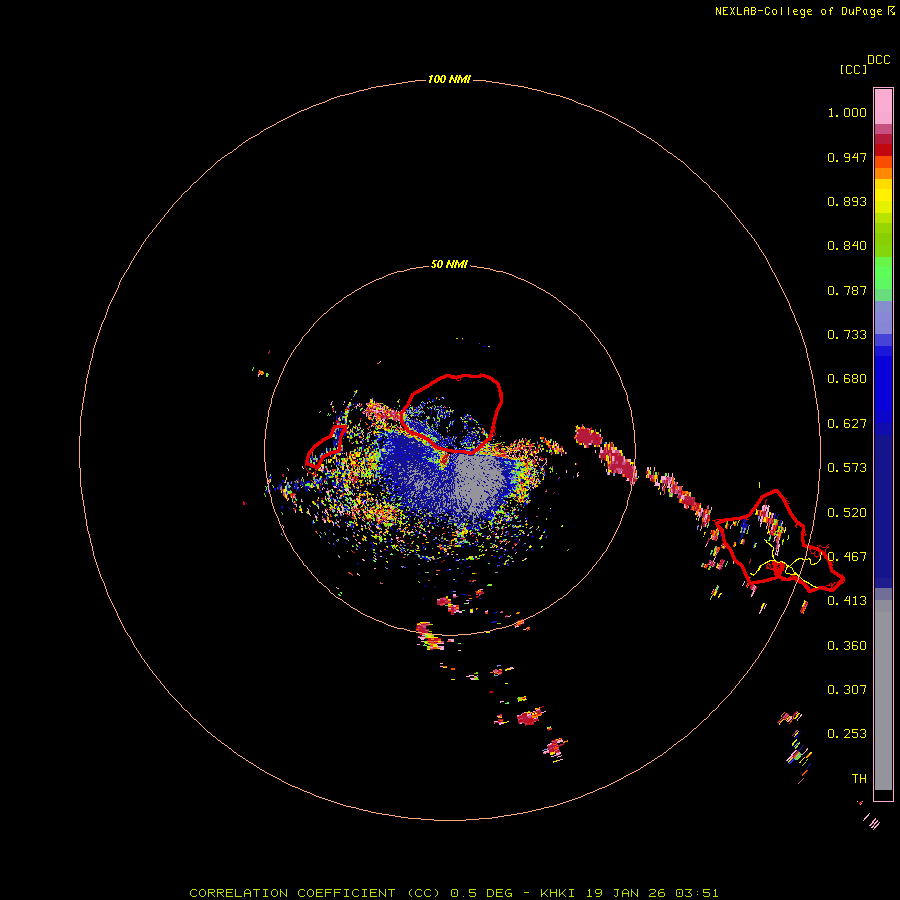Click the 0.467 scale value

point(847,557)
